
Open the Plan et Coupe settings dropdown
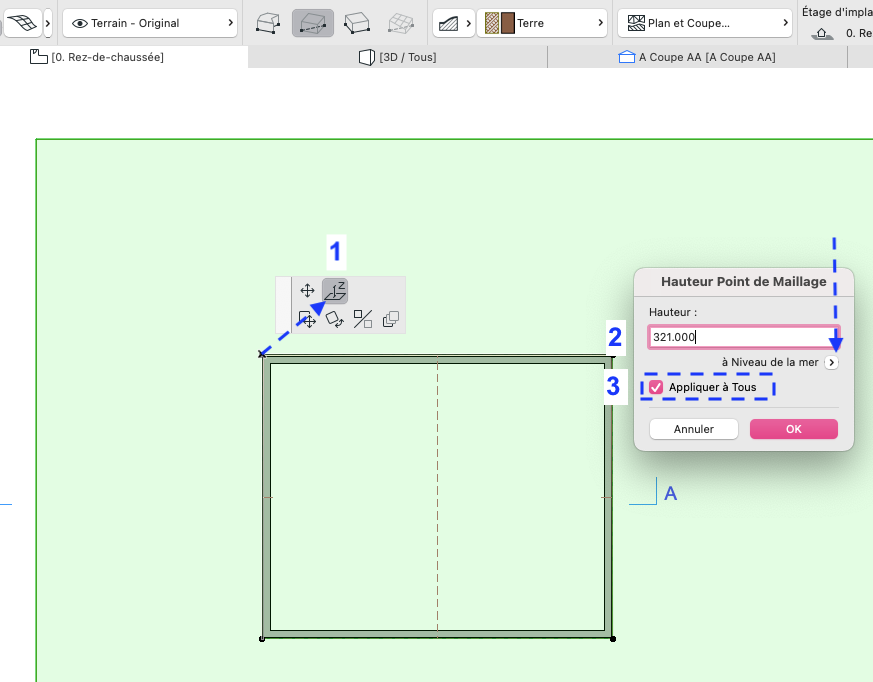coord(705,23)
